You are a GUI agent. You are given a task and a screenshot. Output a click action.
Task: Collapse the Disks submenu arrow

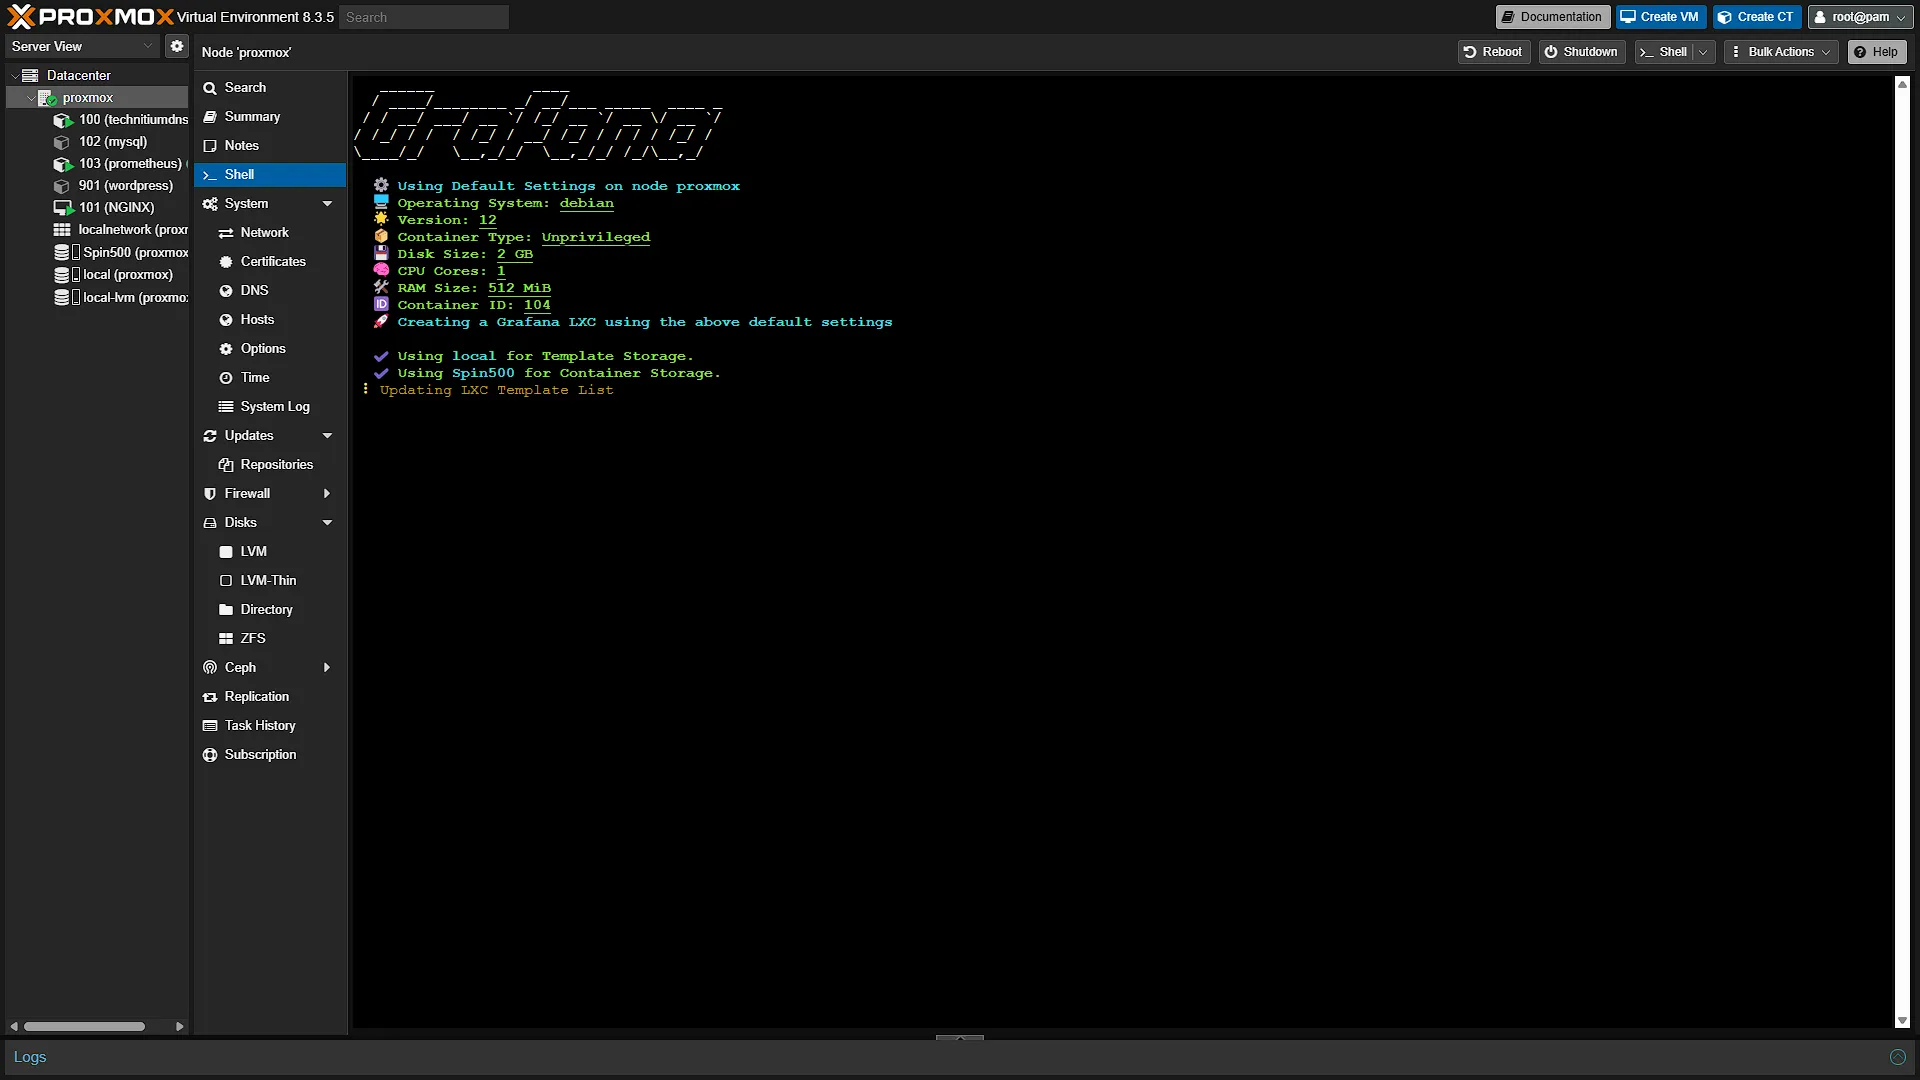click(327, 522)
